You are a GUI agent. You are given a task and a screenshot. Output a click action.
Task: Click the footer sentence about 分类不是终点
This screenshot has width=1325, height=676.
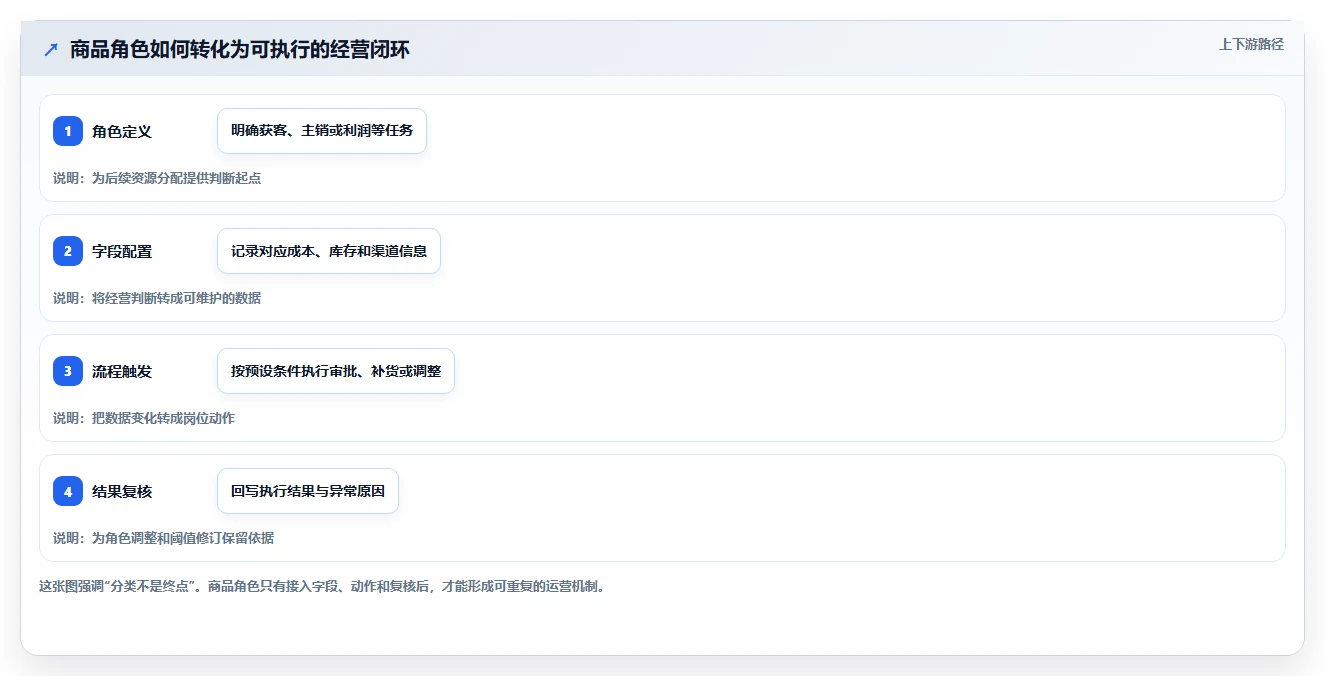click(321, 586)
